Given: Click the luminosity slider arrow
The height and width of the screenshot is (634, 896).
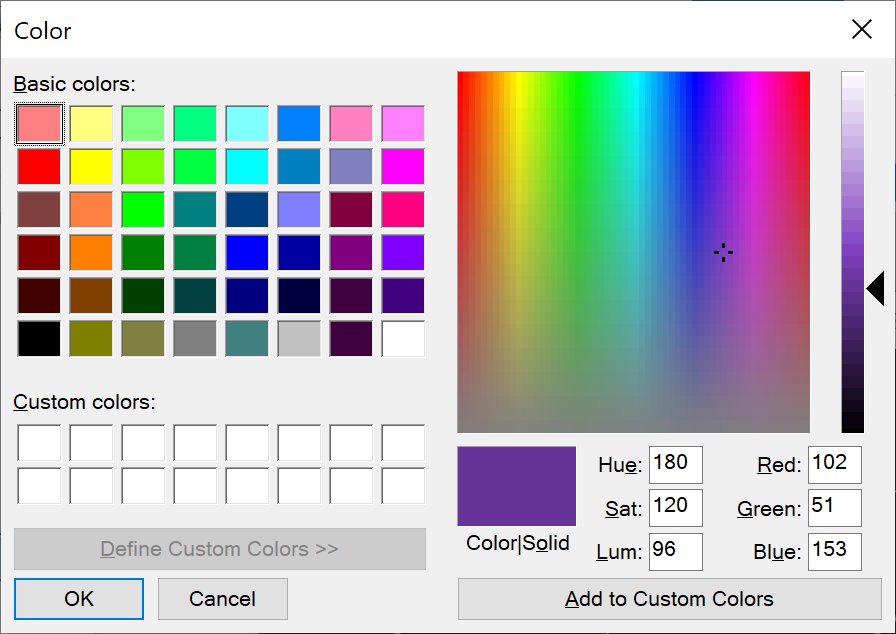Looking at the screenshot, I should click(875, 289).
